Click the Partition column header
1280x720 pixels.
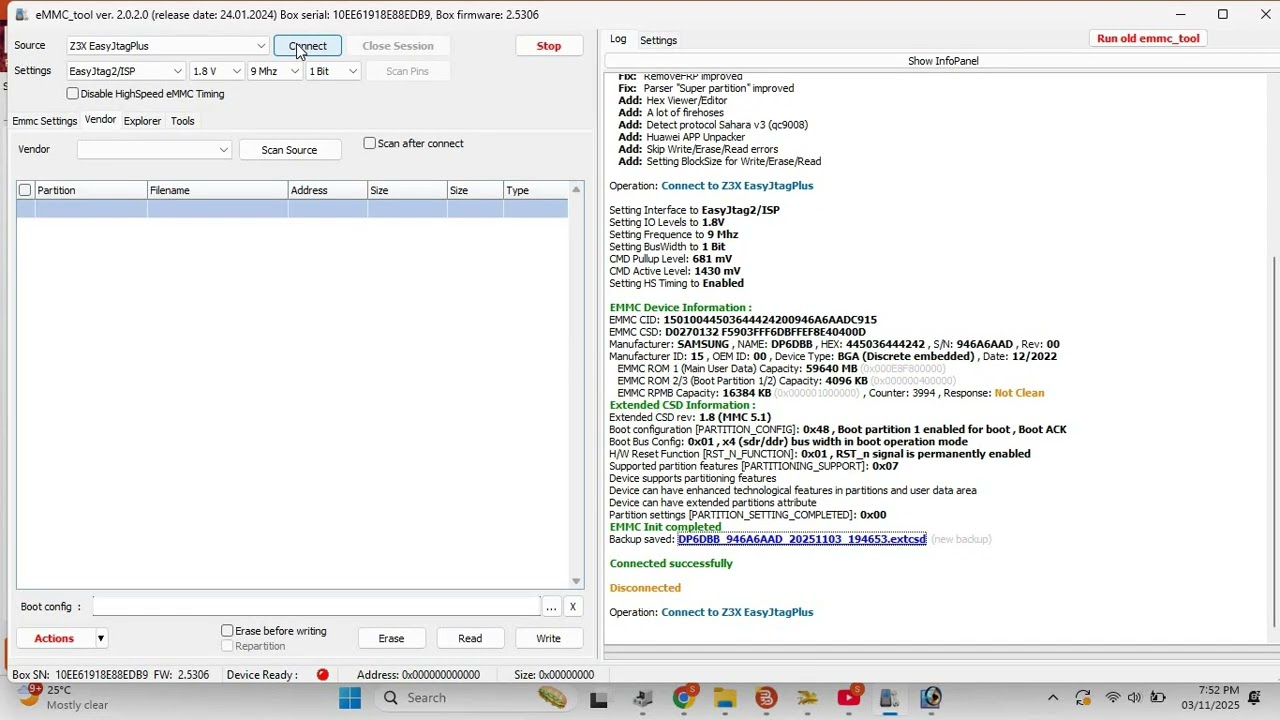point(91,190)
